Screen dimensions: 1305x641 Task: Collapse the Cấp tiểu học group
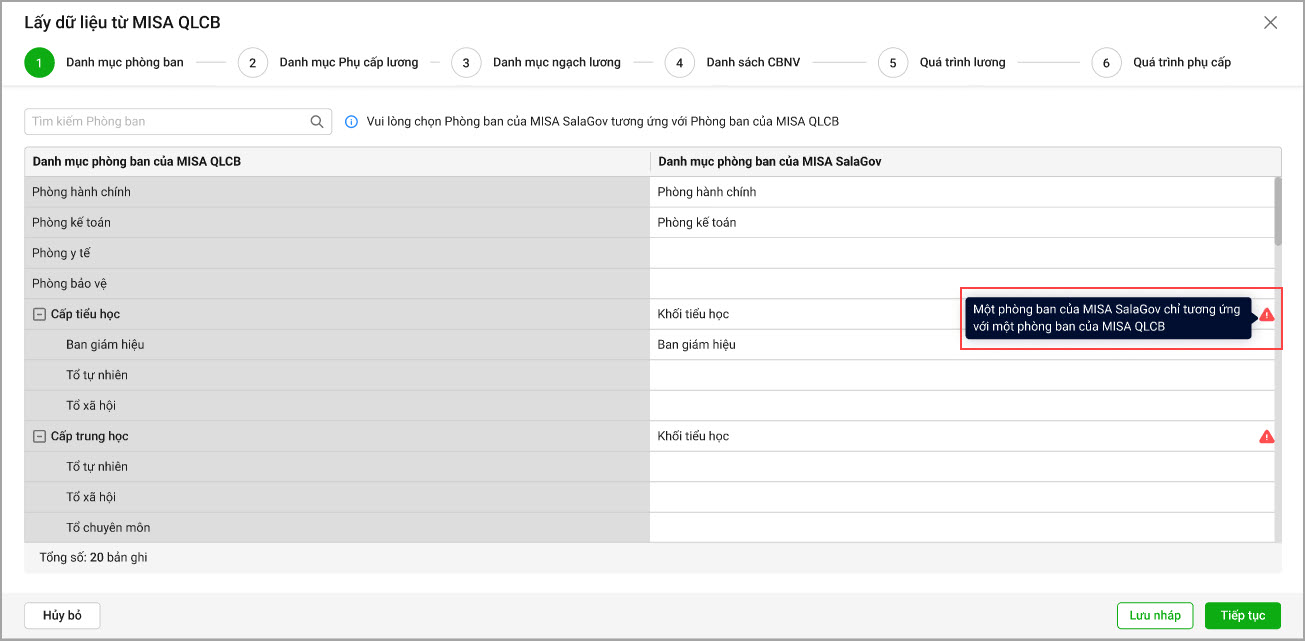point(39,315)
